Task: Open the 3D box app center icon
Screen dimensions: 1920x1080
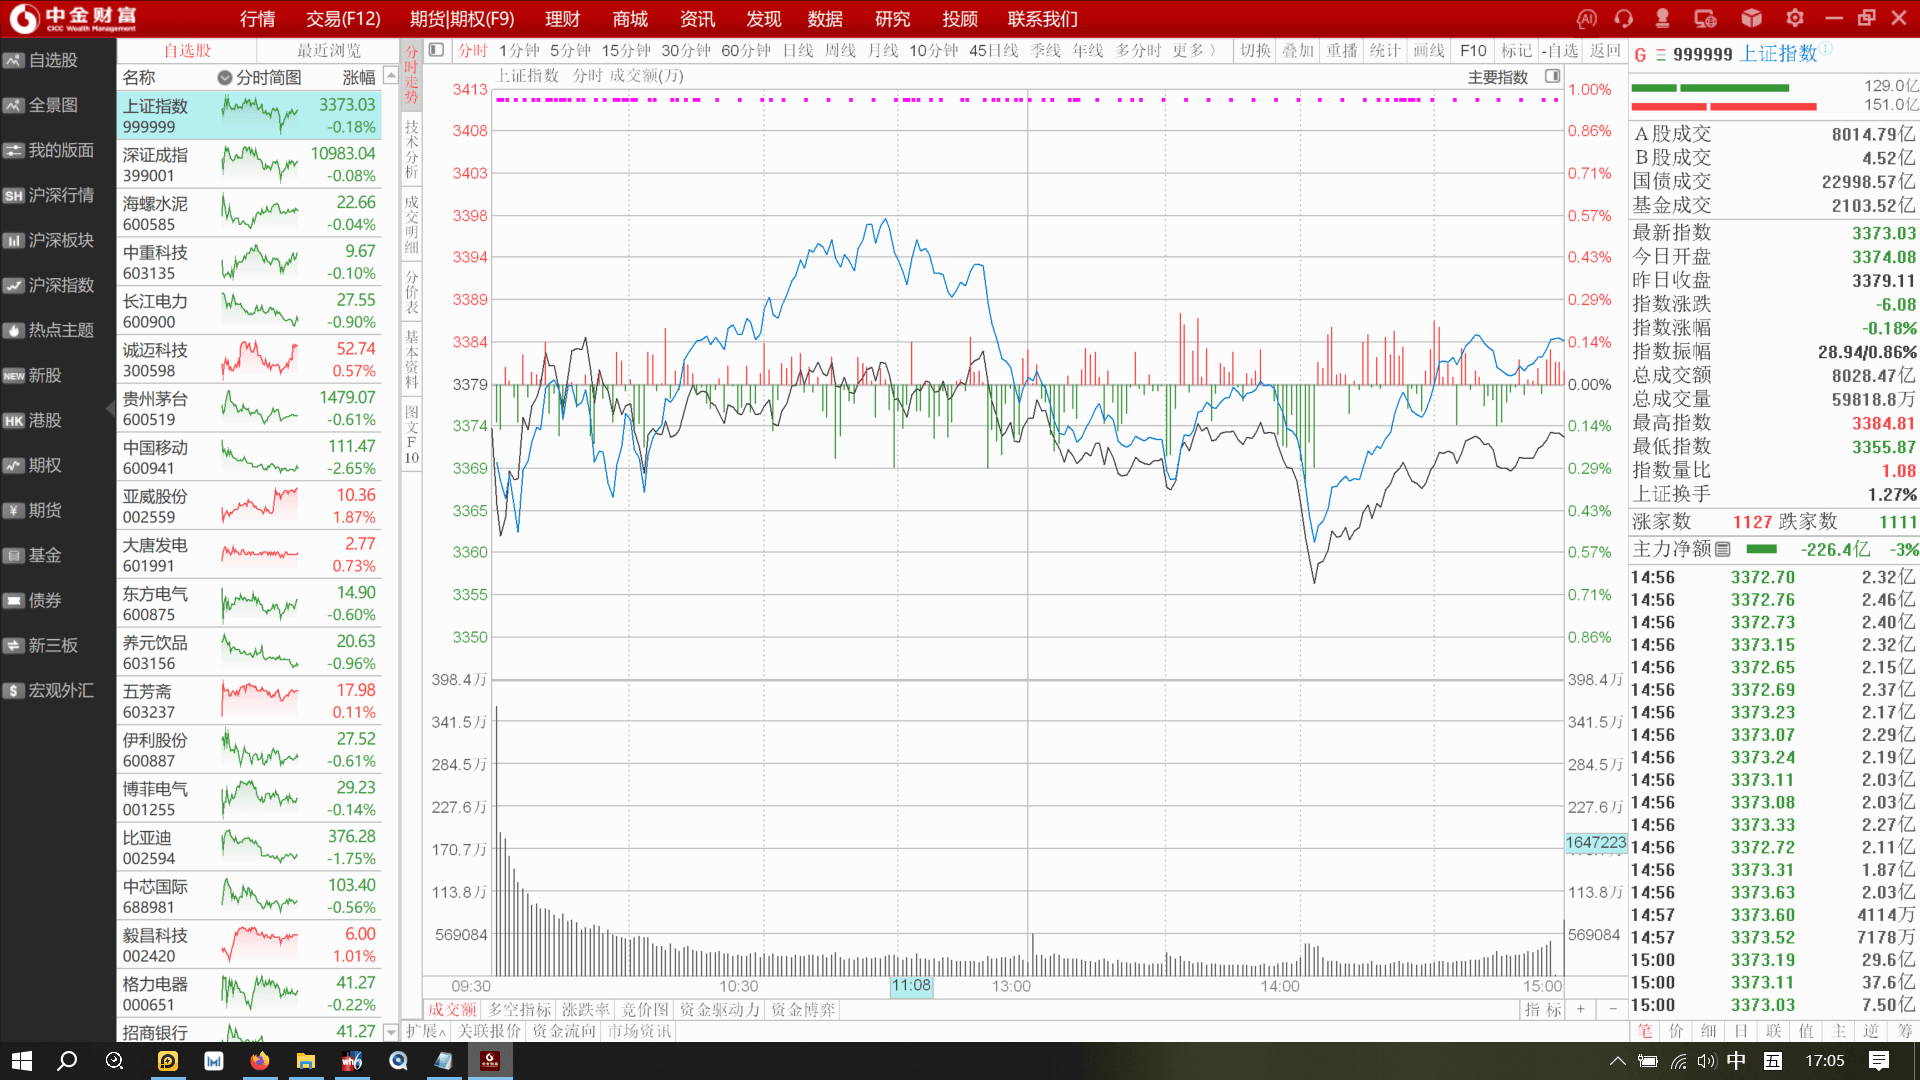Action: [x=1752, y=18]
